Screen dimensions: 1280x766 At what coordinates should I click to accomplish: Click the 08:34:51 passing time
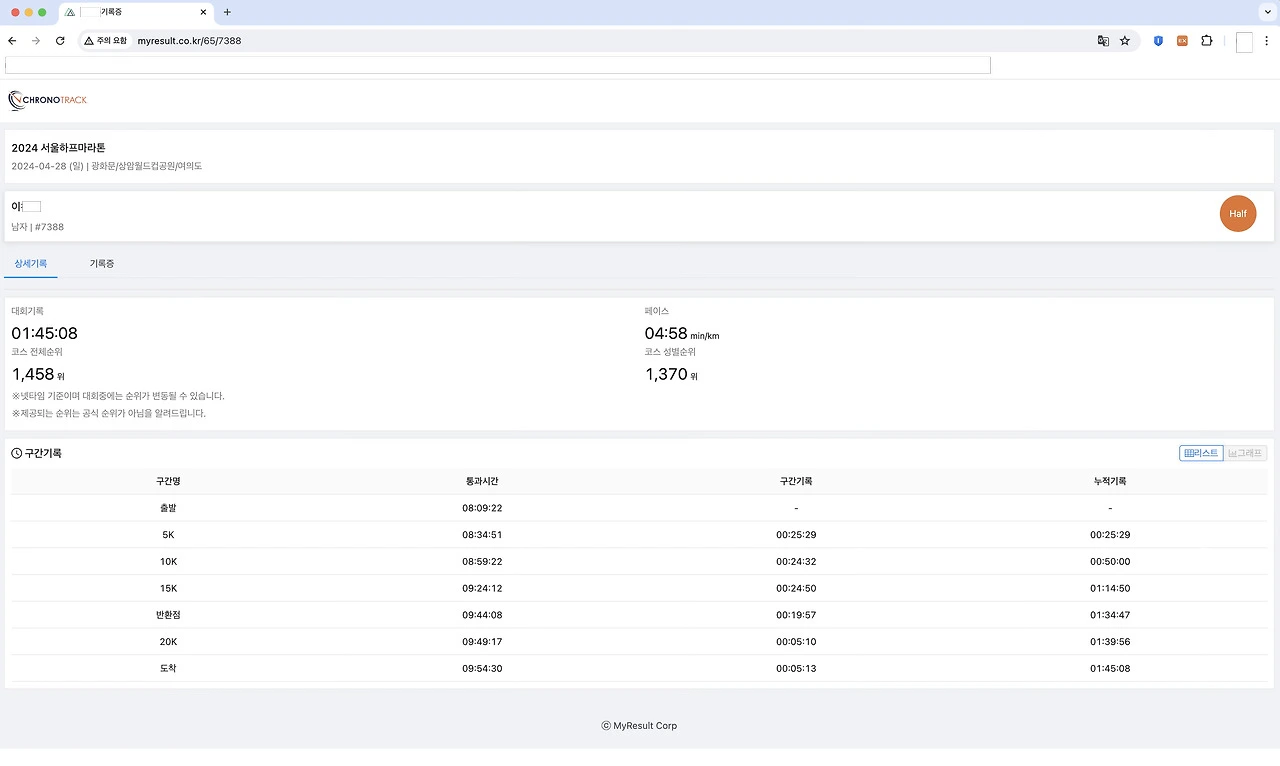point(482,535)
